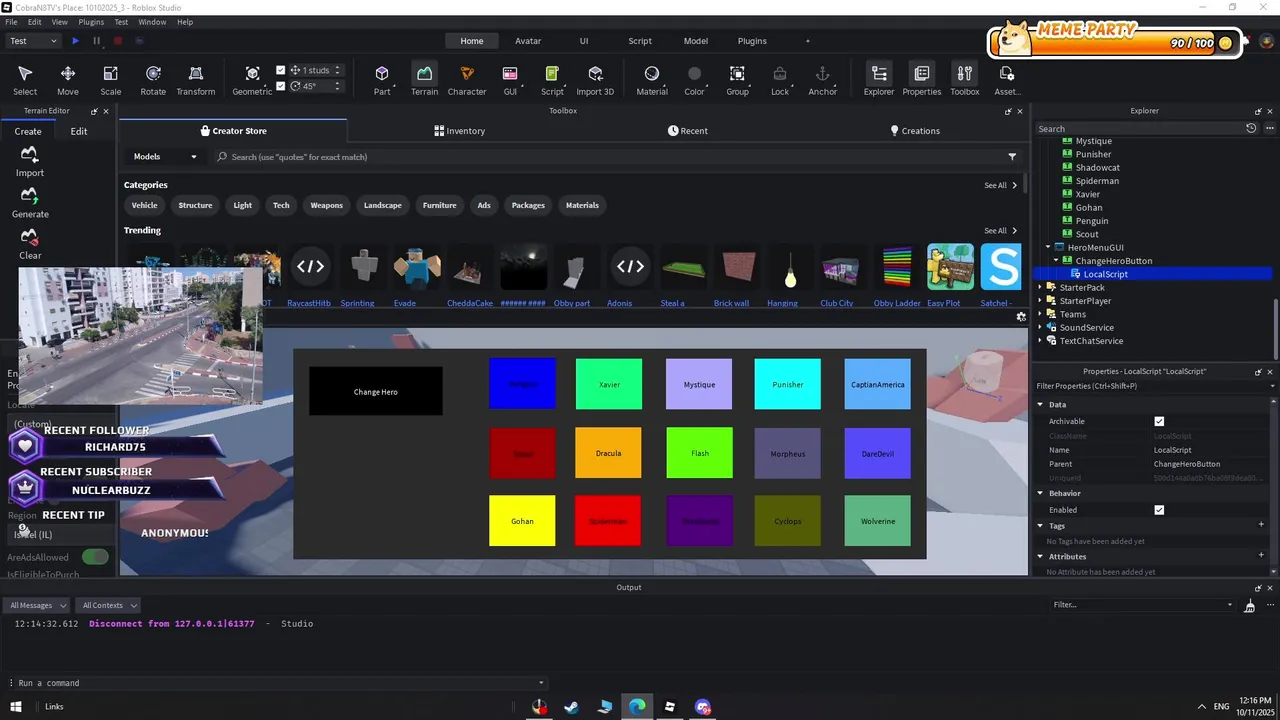Screen dimensions: 1280x720
Task: Select the Vehicle category chip
Action: (145, 205)
